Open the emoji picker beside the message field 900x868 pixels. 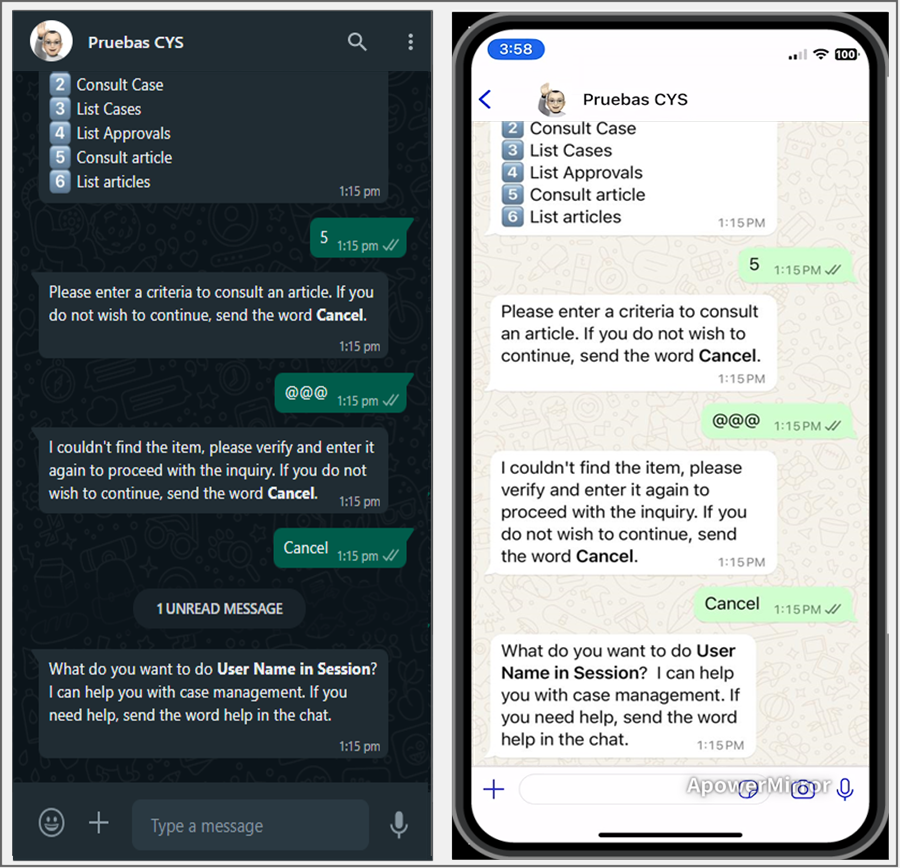point(51,823)
